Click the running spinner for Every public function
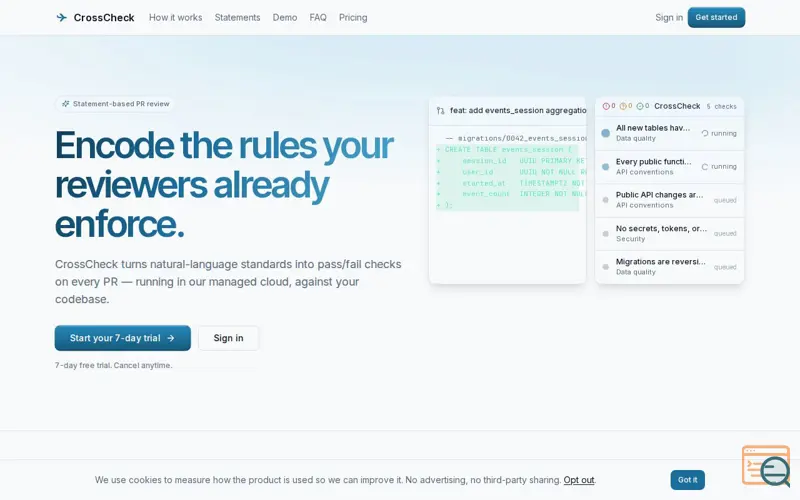 tap(705, 167)
